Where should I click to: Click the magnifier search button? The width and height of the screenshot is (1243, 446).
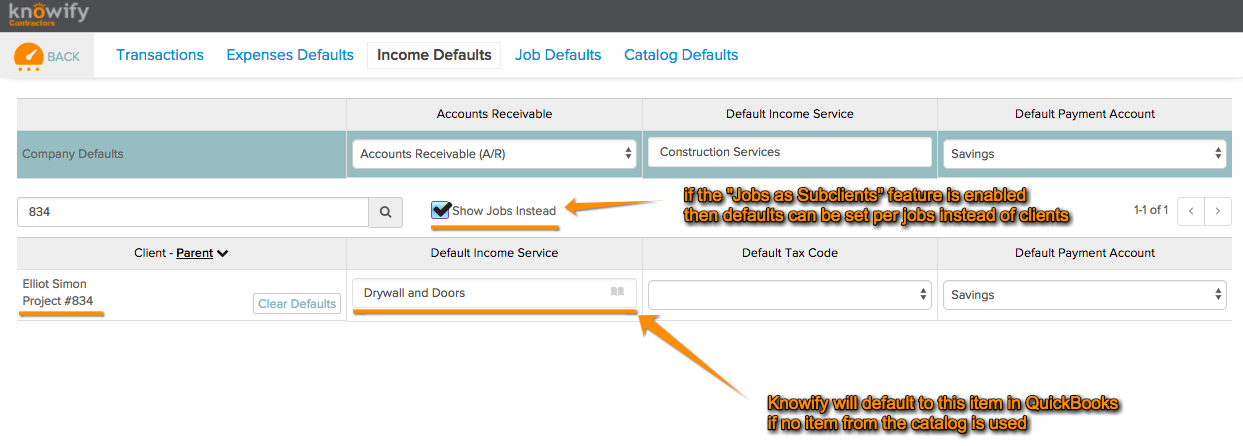(386, 212)
